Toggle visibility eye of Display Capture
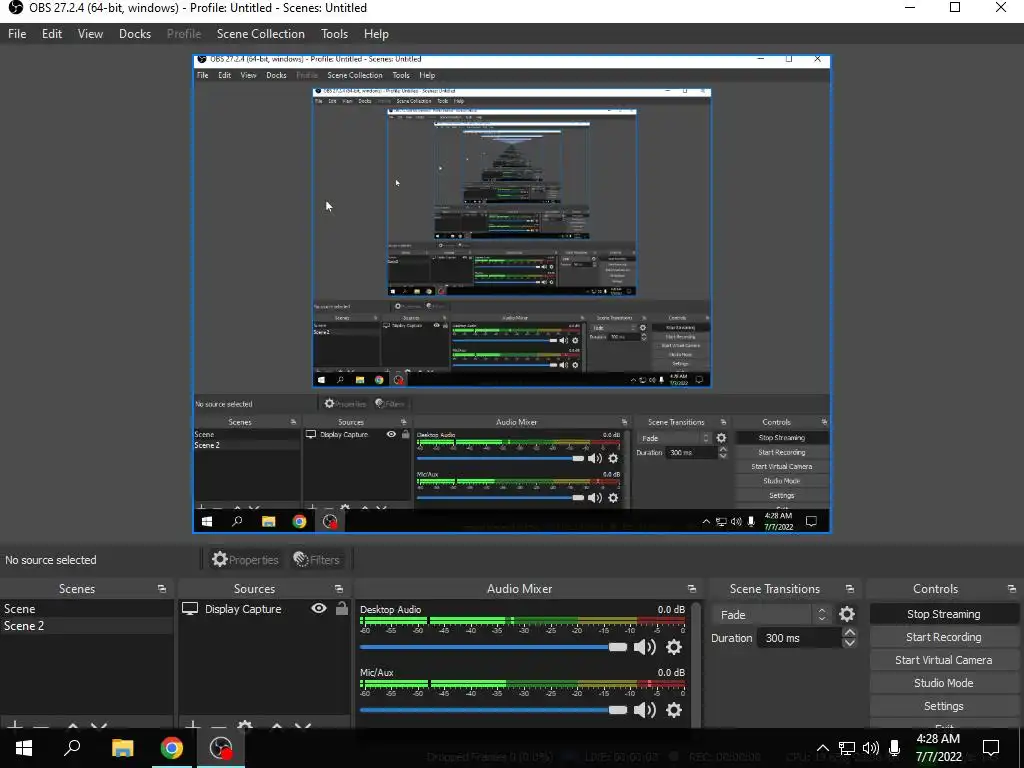This screenshot has height=768, width=1024. [319, 609]
